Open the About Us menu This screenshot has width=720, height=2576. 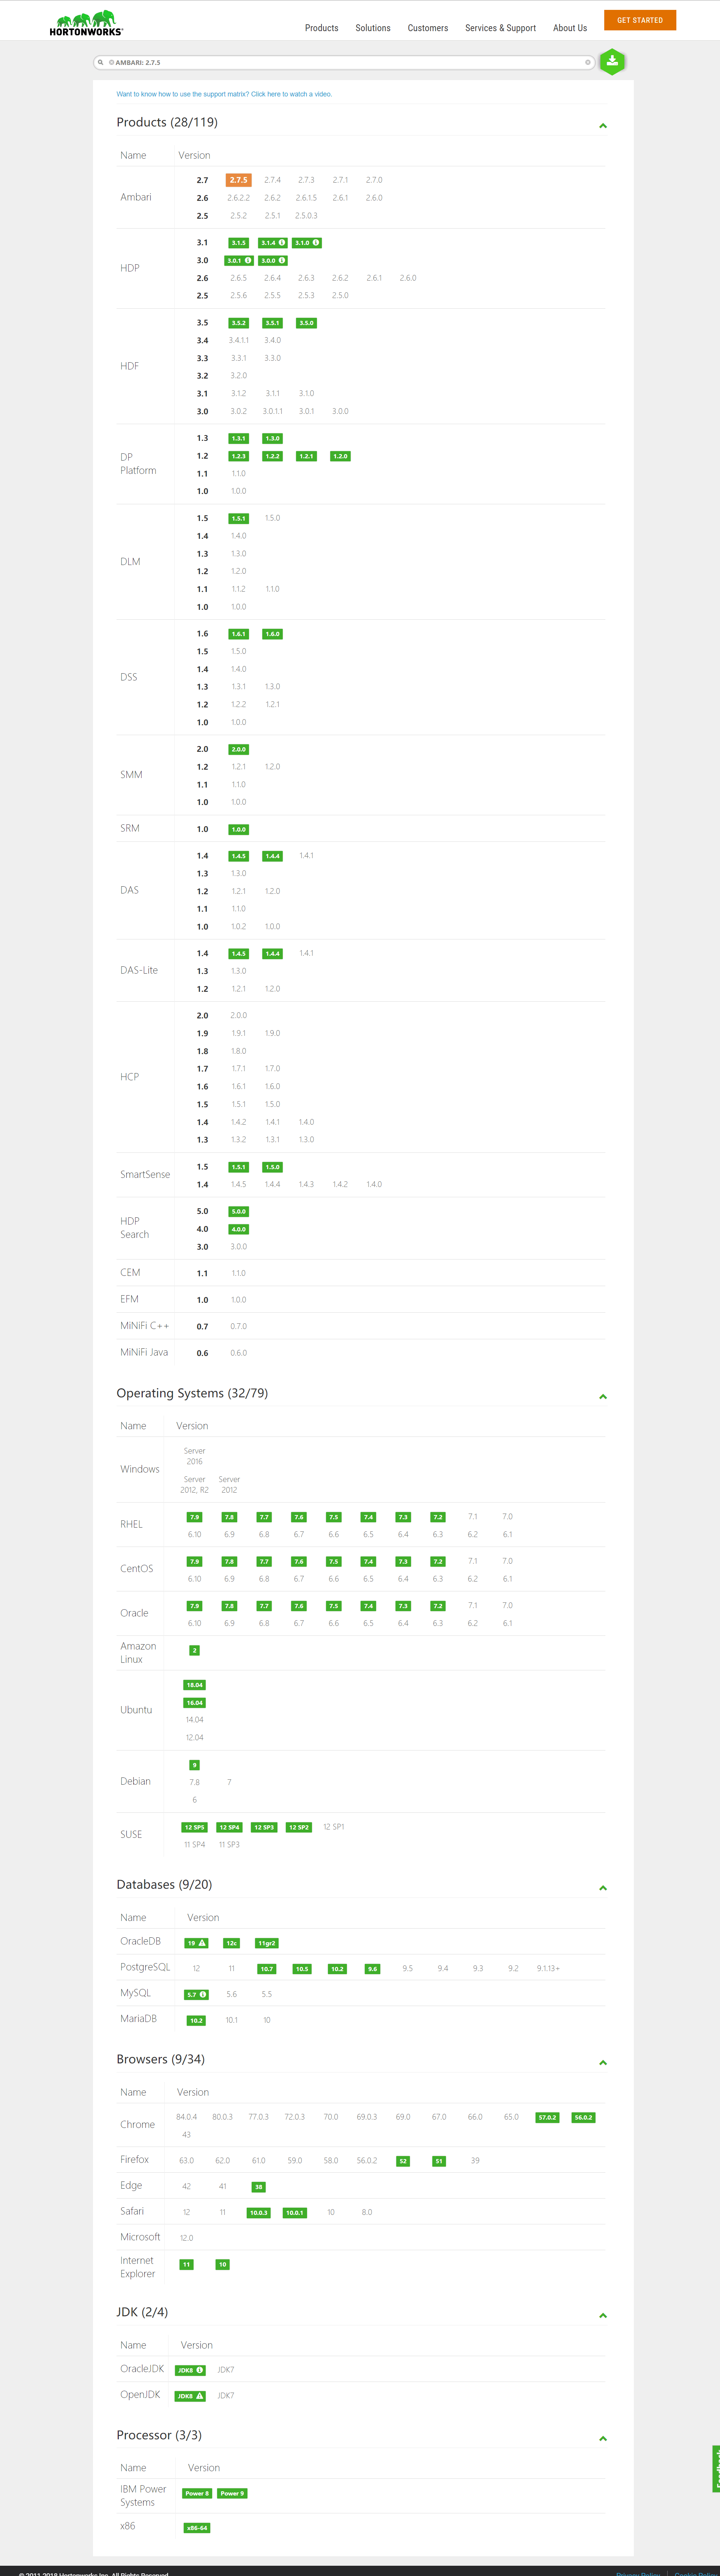pyautogui.click(x=570, y=28)
